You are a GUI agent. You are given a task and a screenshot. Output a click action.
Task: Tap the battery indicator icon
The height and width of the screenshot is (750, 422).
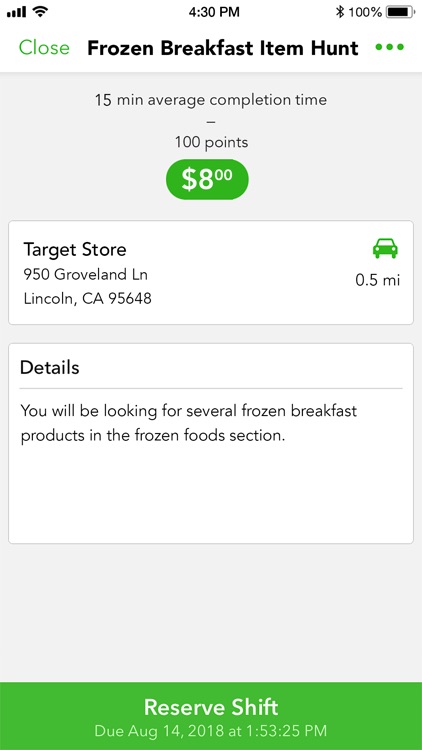pos(400,12)
